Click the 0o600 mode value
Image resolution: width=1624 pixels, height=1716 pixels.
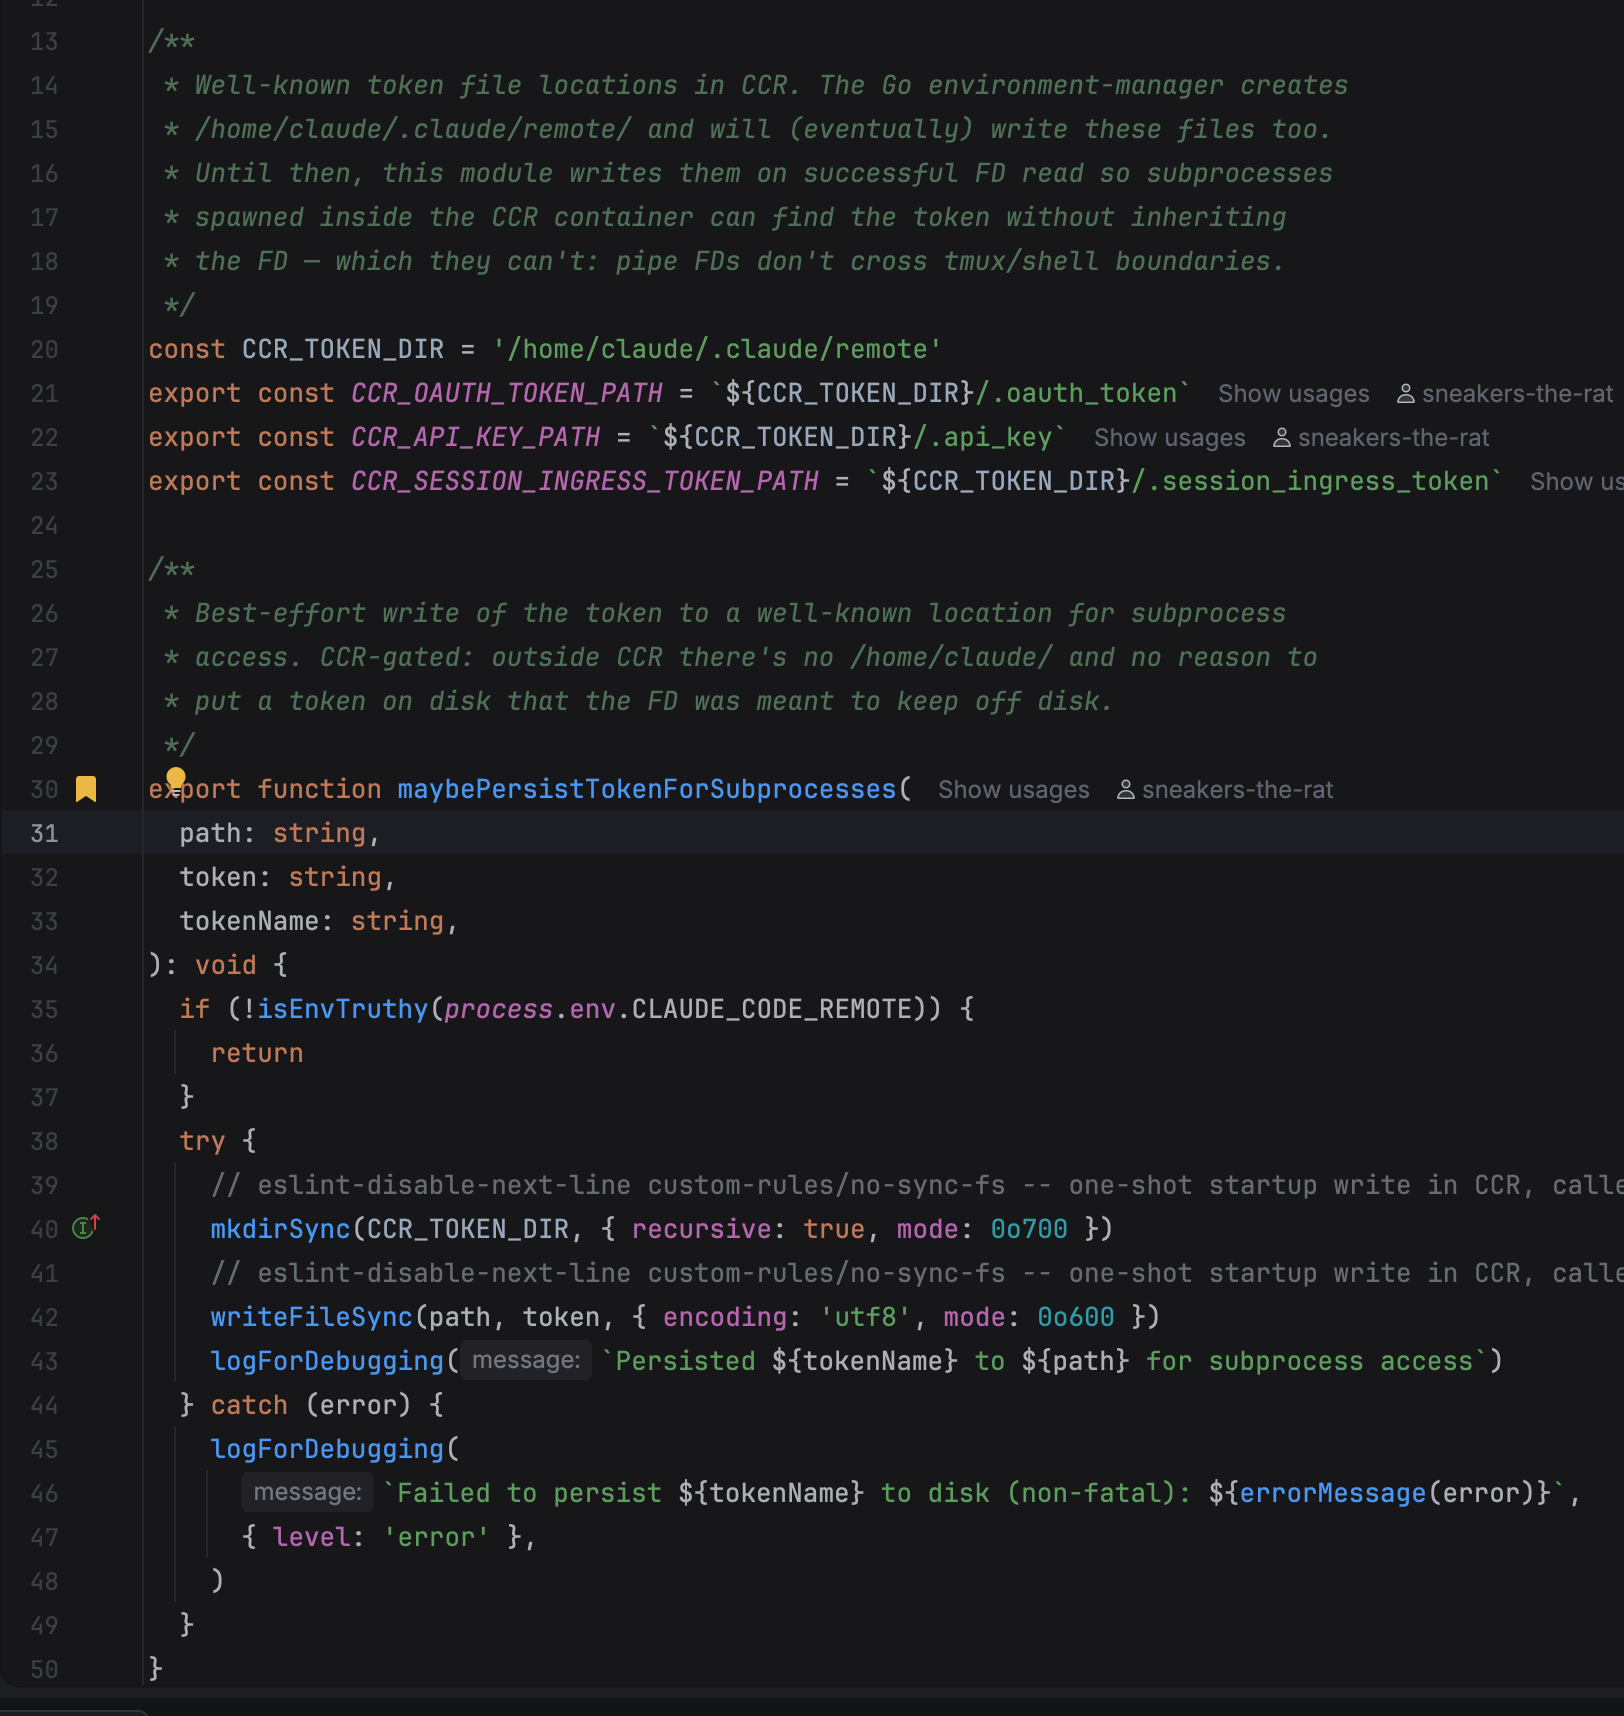coord(1076,1317)
